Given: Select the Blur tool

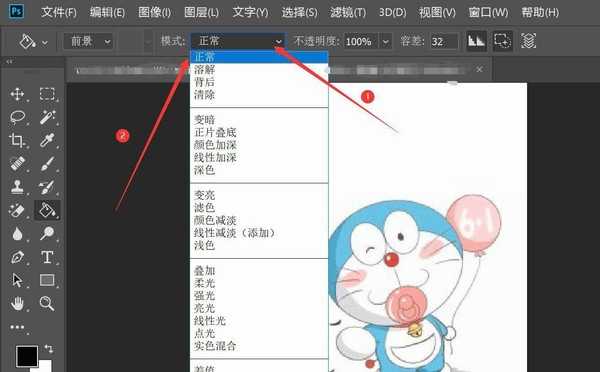Looking at the screenshot, I should [17, 233].
